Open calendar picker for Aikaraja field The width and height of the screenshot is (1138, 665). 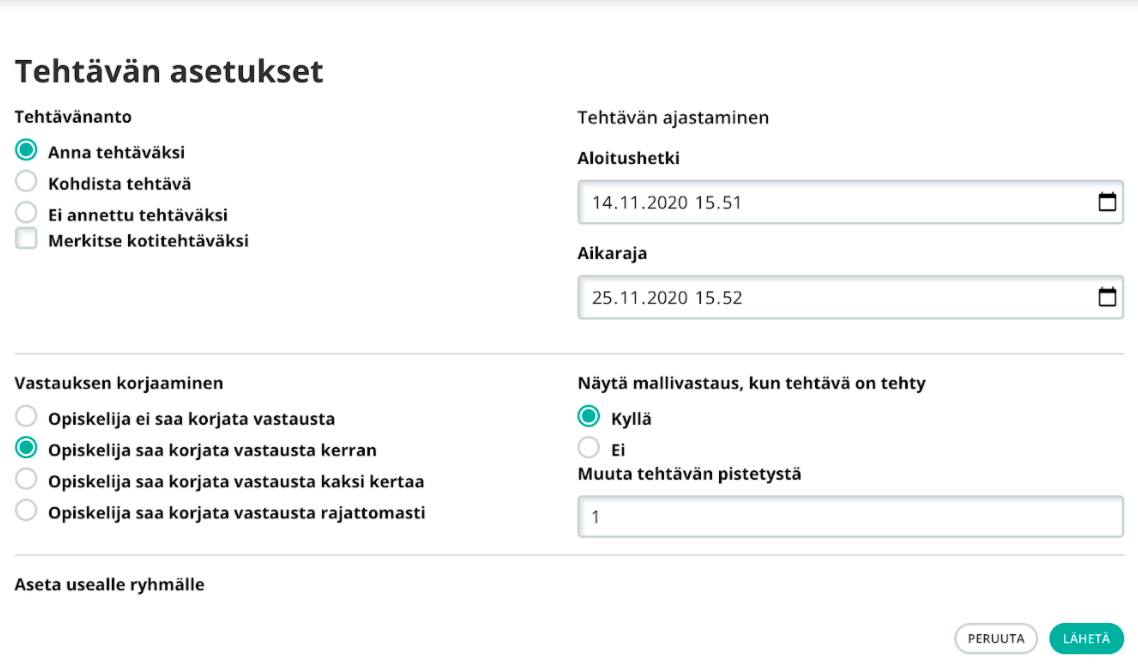pos(1107,297)
